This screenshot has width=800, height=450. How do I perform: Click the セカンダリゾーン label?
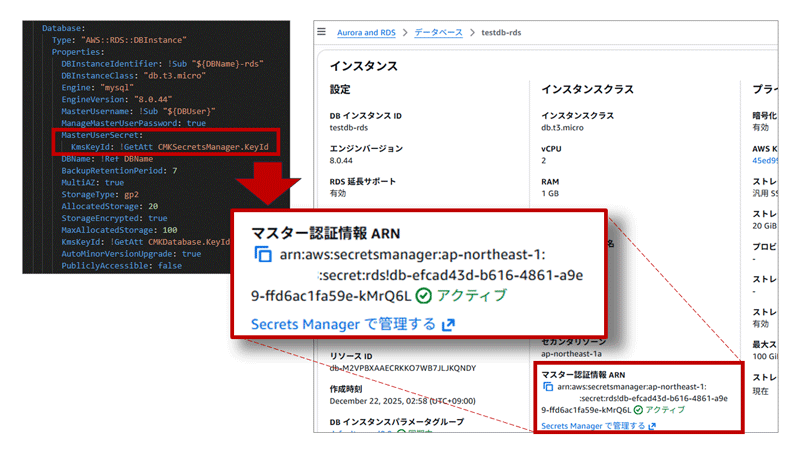click(573, 342)
